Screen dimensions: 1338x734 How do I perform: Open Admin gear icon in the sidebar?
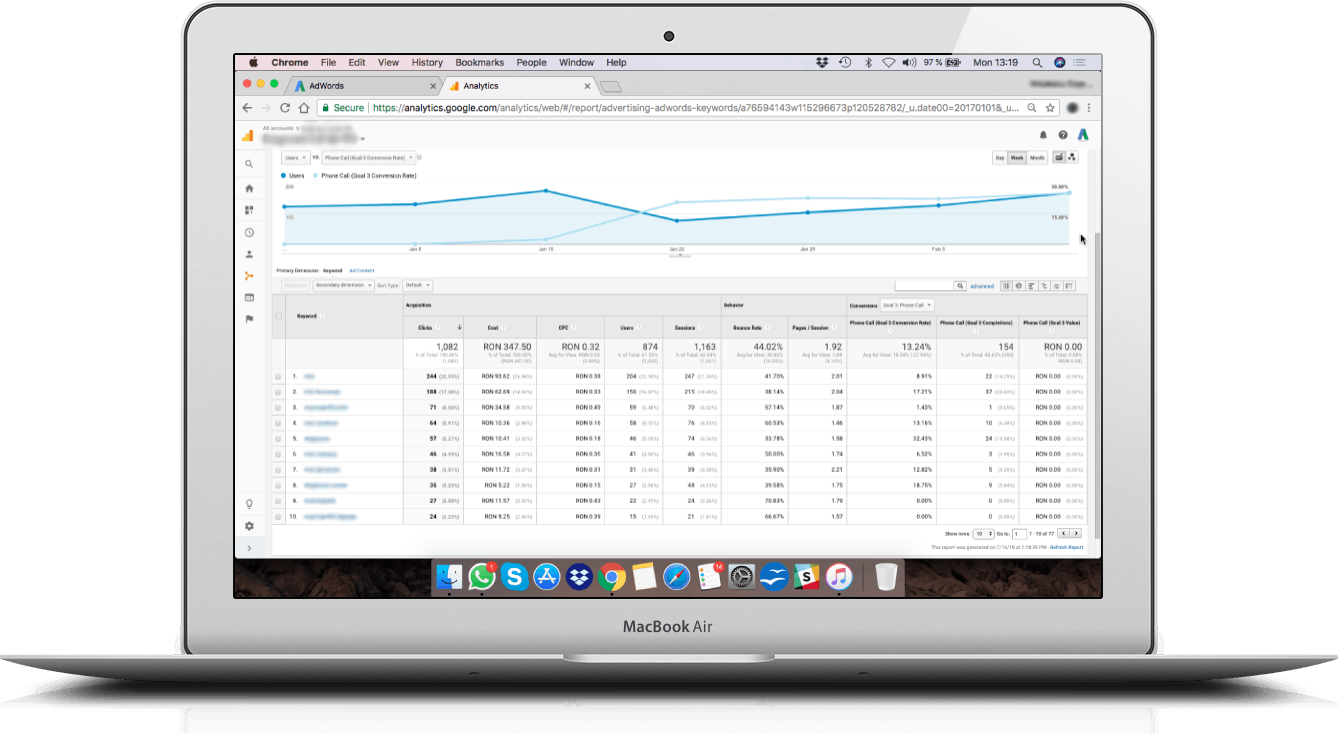(249, 526)
